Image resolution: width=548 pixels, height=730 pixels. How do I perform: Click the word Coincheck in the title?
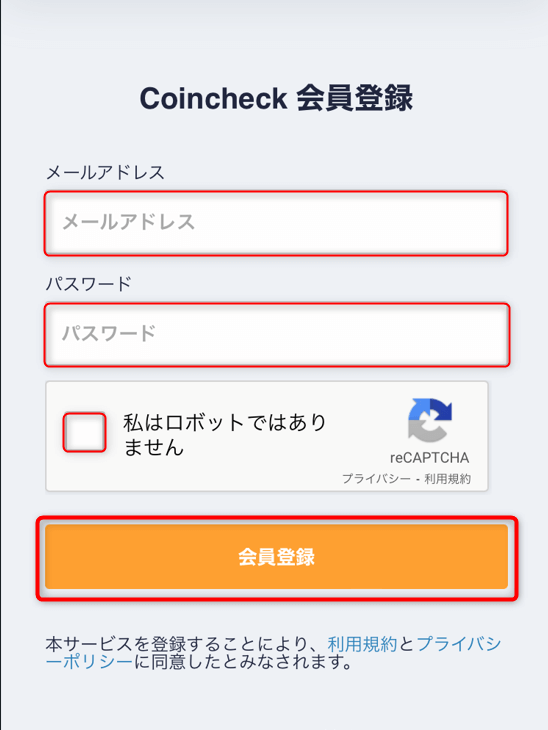213,98
